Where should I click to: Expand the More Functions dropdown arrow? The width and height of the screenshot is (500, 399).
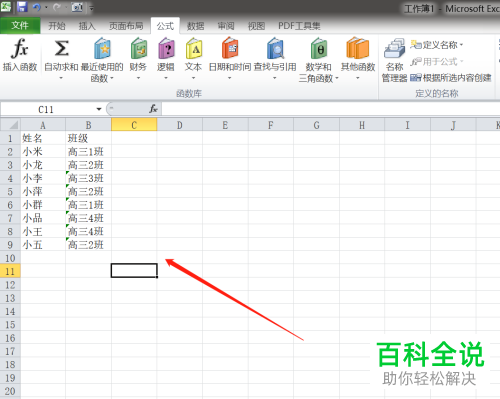point(358,78)
